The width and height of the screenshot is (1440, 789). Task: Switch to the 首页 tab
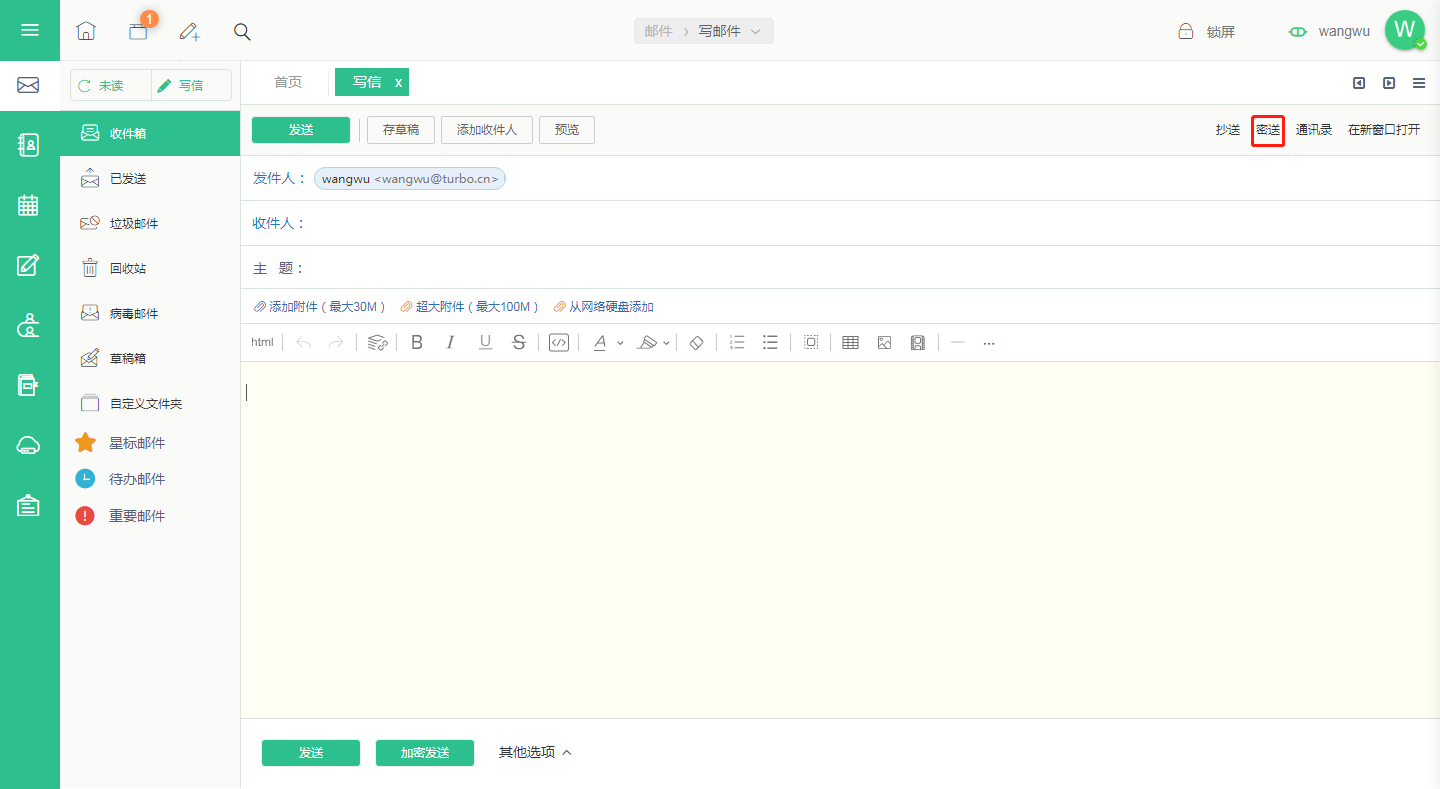[288, 82]
